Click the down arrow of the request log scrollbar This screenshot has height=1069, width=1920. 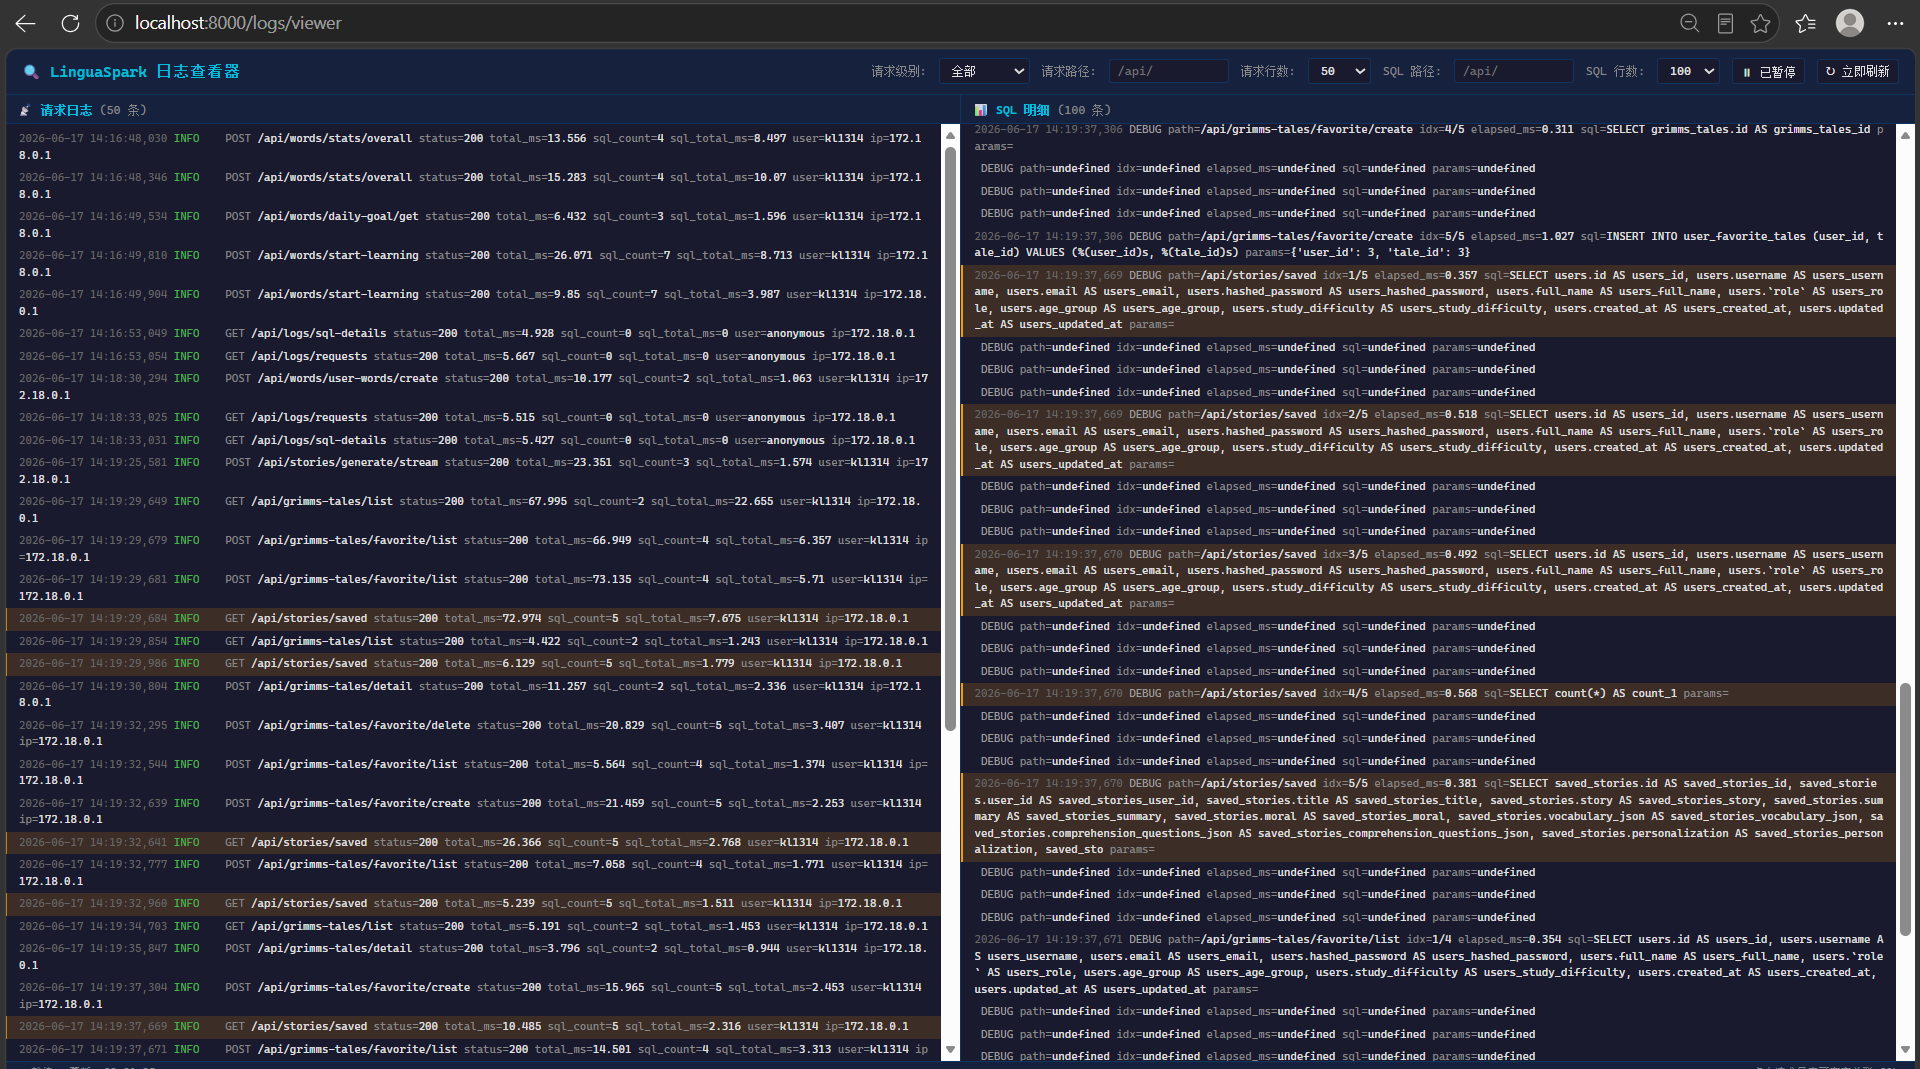tap(950, 1049)
